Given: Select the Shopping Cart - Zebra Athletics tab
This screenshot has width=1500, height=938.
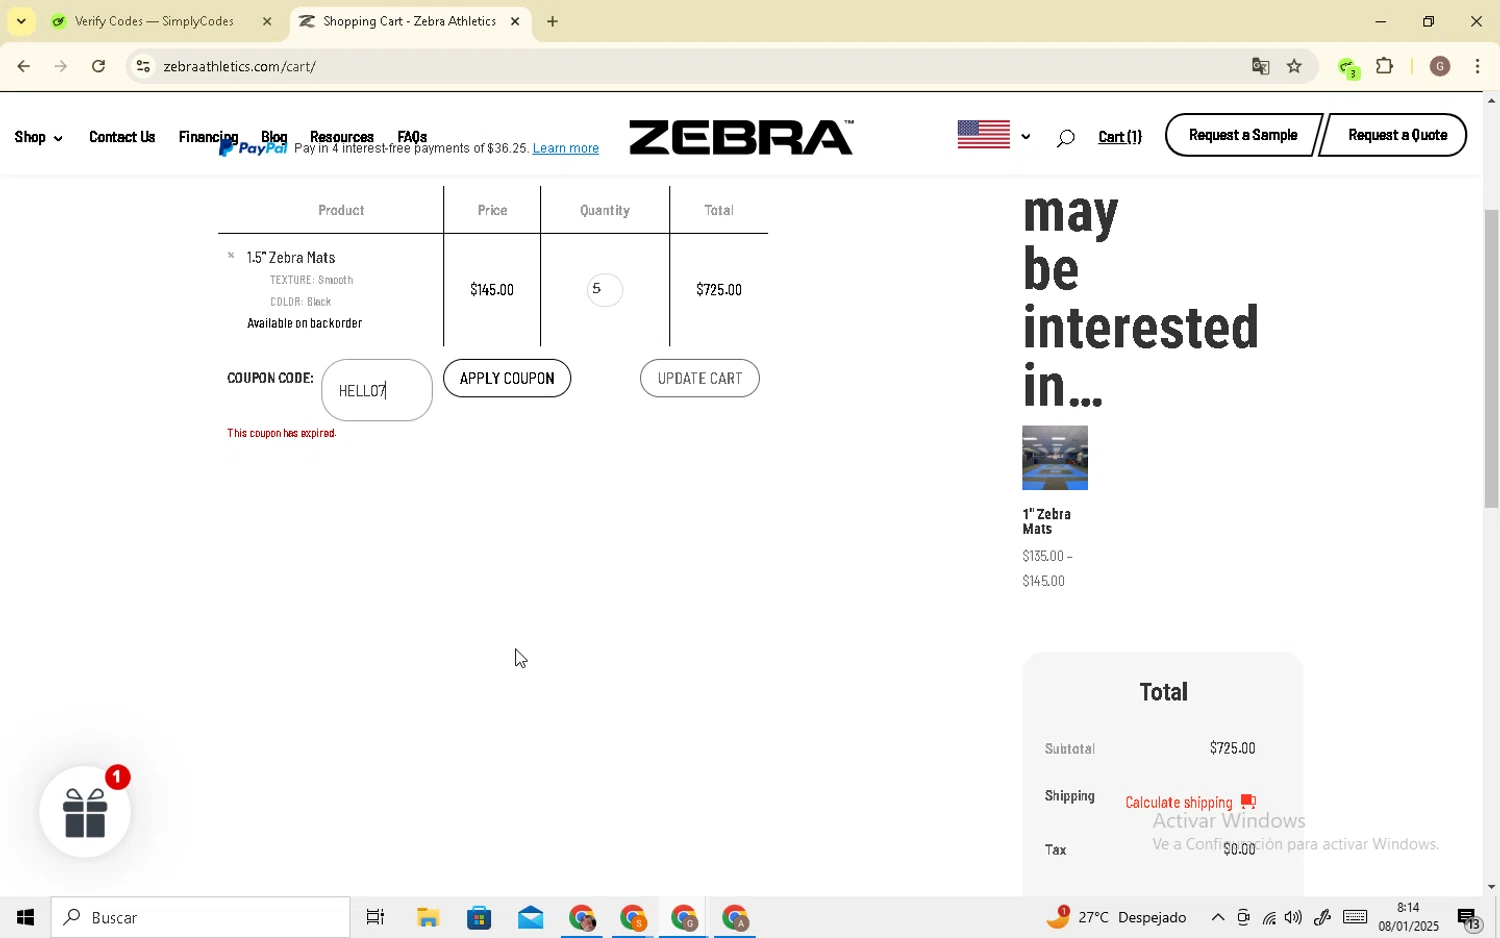Looking at the screenshot, I should tap(410, 21).
